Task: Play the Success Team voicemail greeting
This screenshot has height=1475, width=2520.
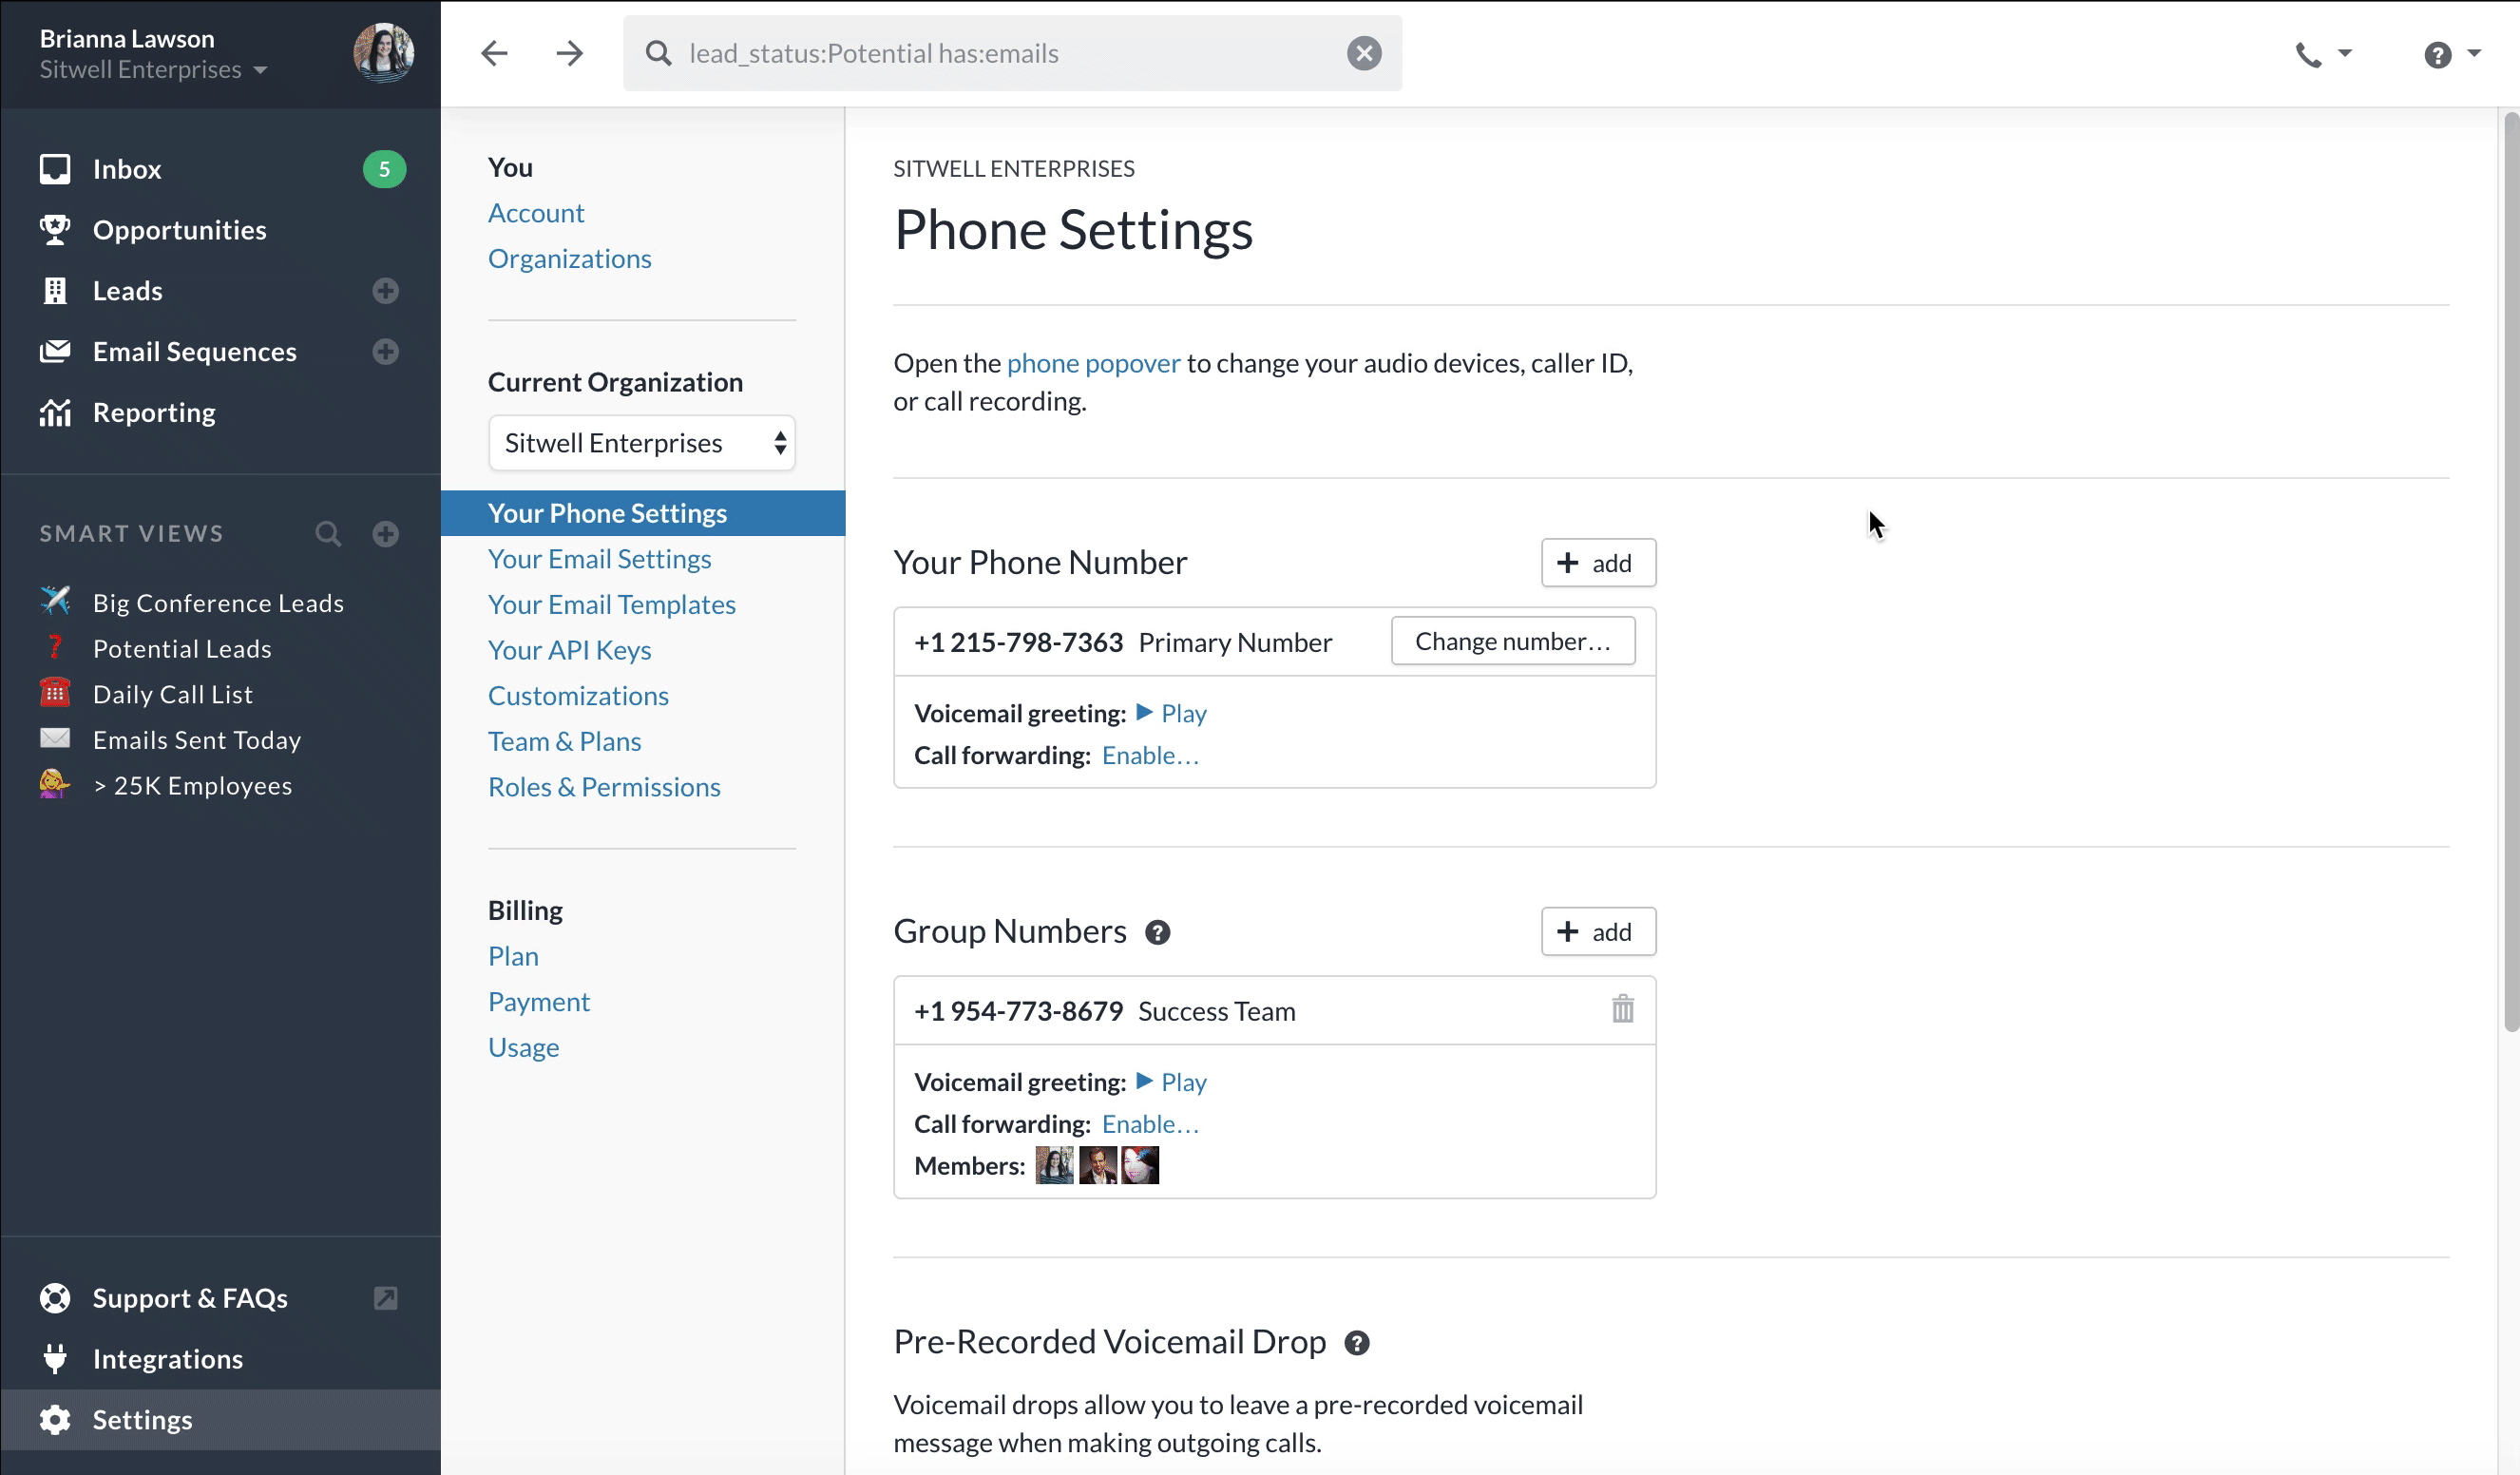Action: pyautogui.click(x=1172, y=1082)
